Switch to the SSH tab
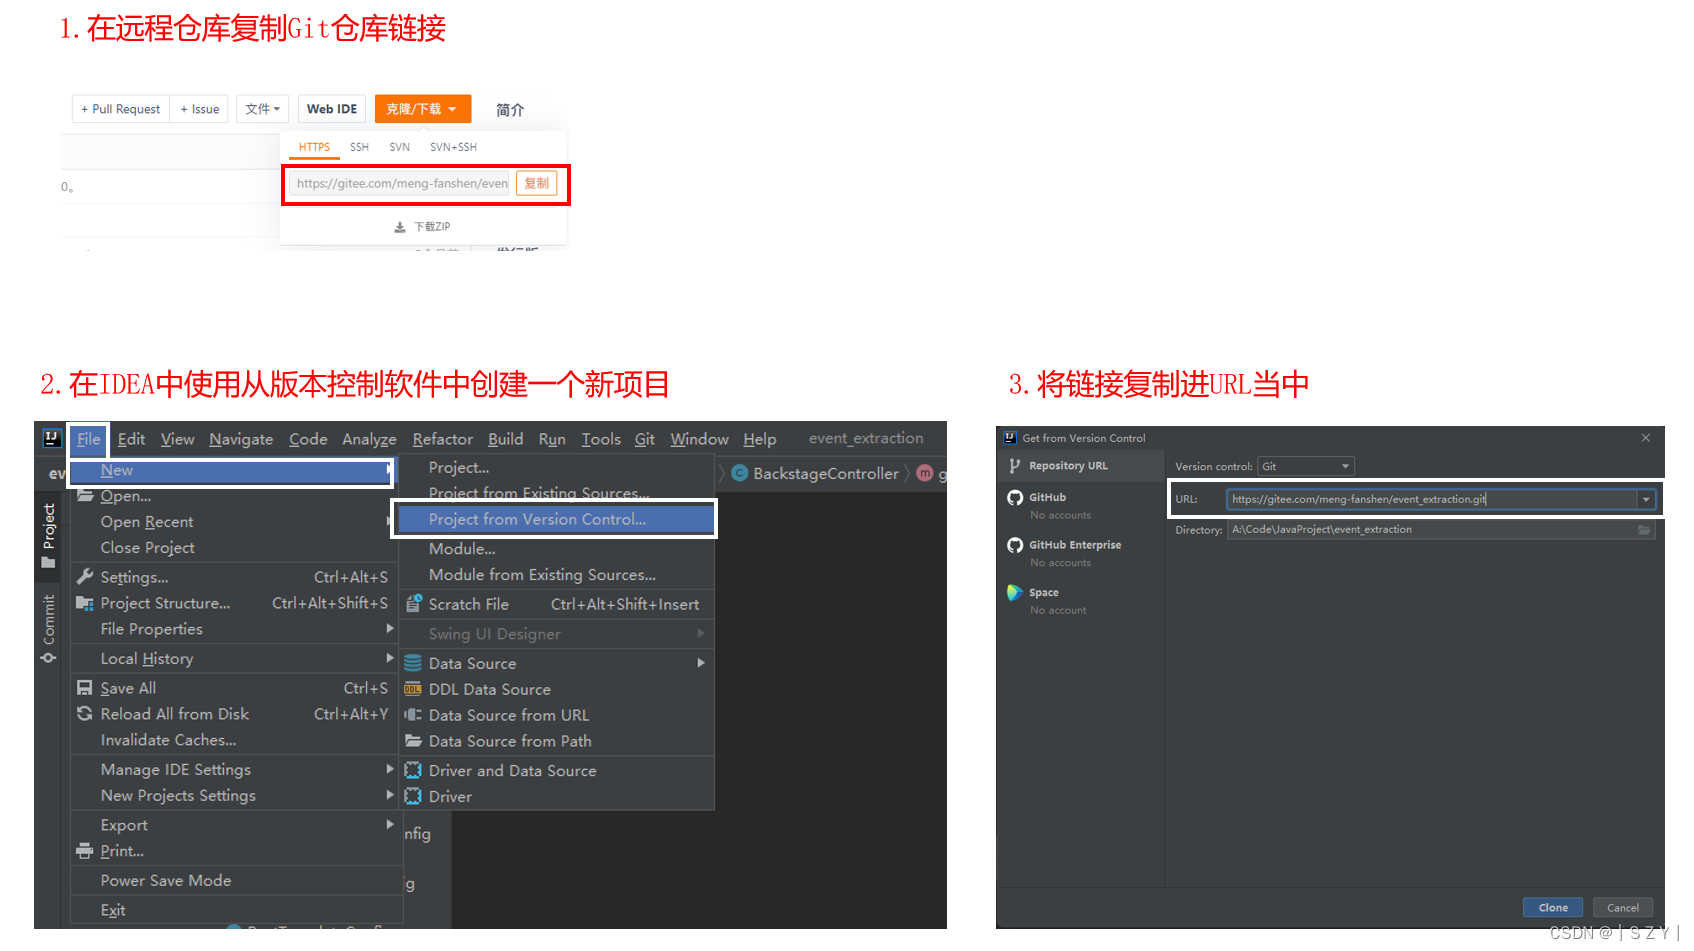Image resolution: width=1694 pixels, height=951 pixels. point(359,147)
